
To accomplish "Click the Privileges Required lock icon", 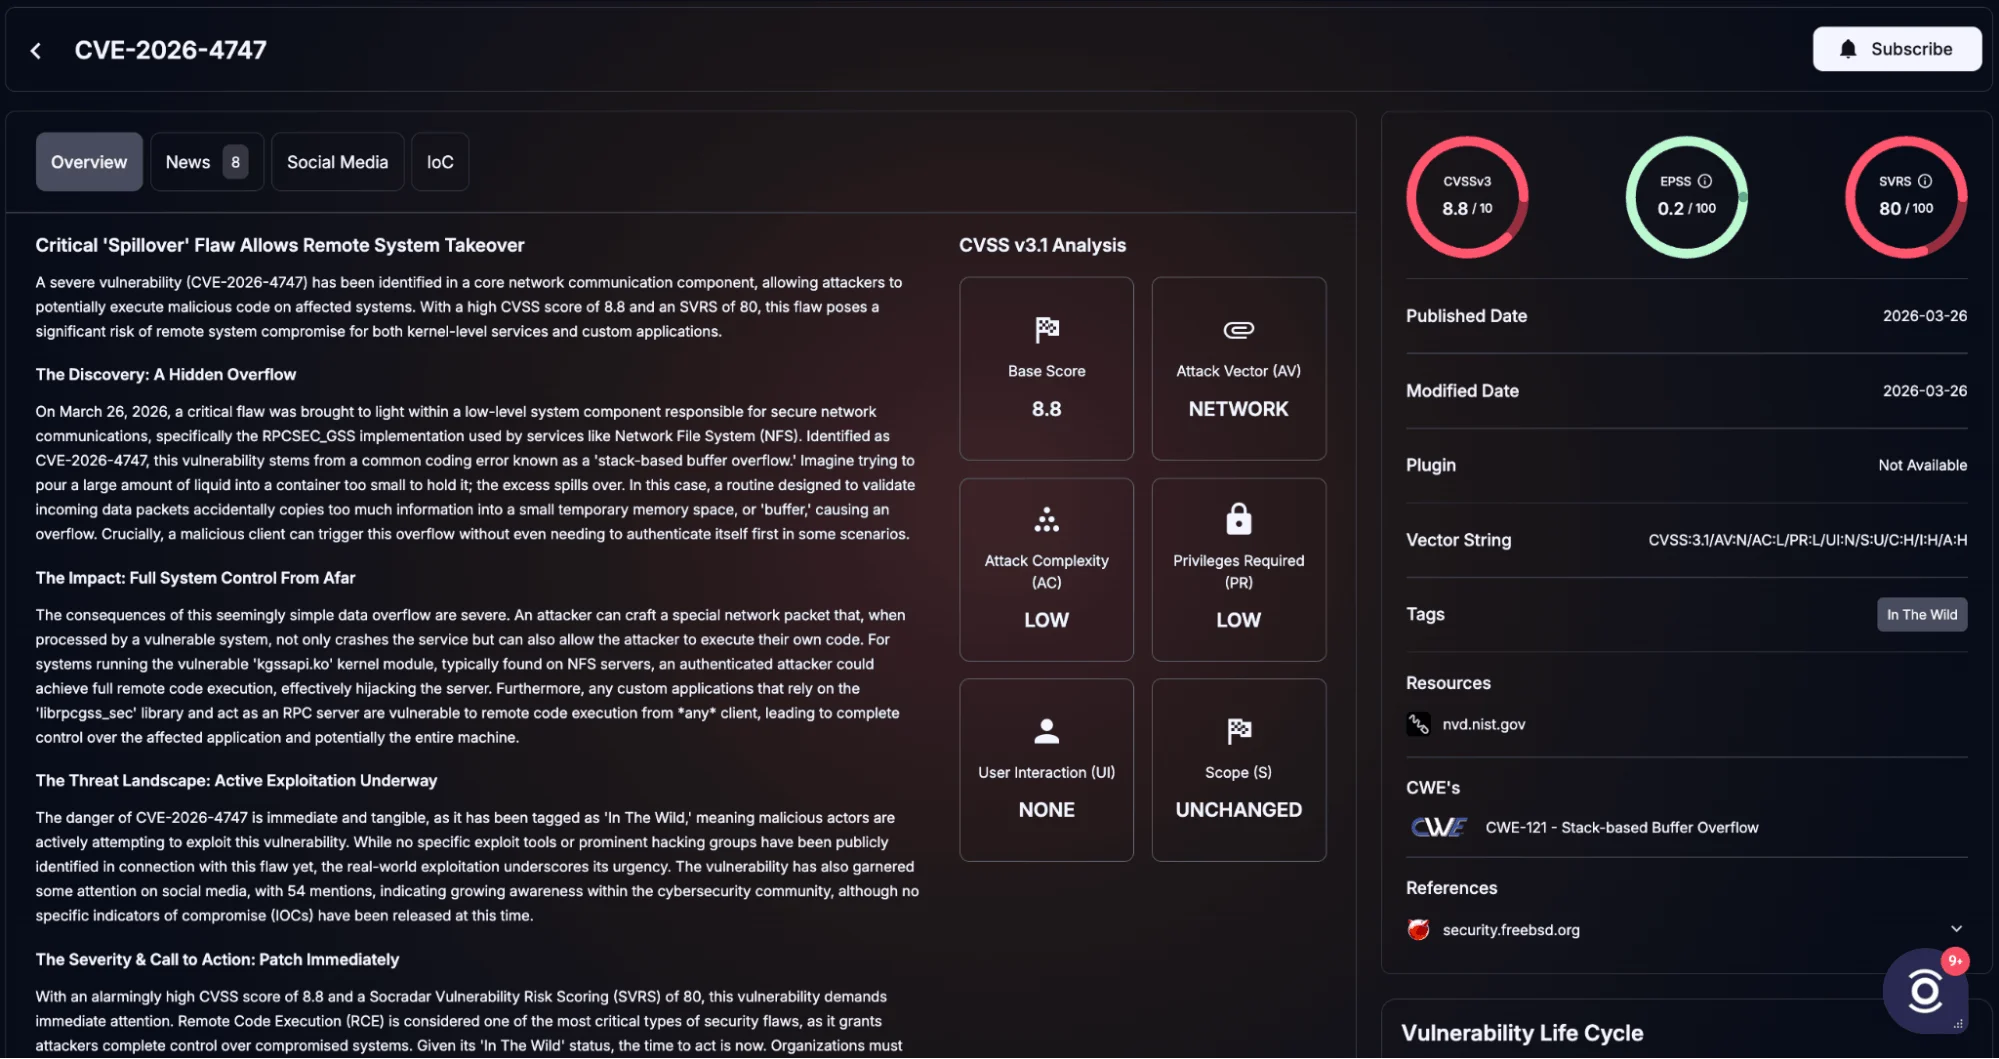I will coord(1238,519).
